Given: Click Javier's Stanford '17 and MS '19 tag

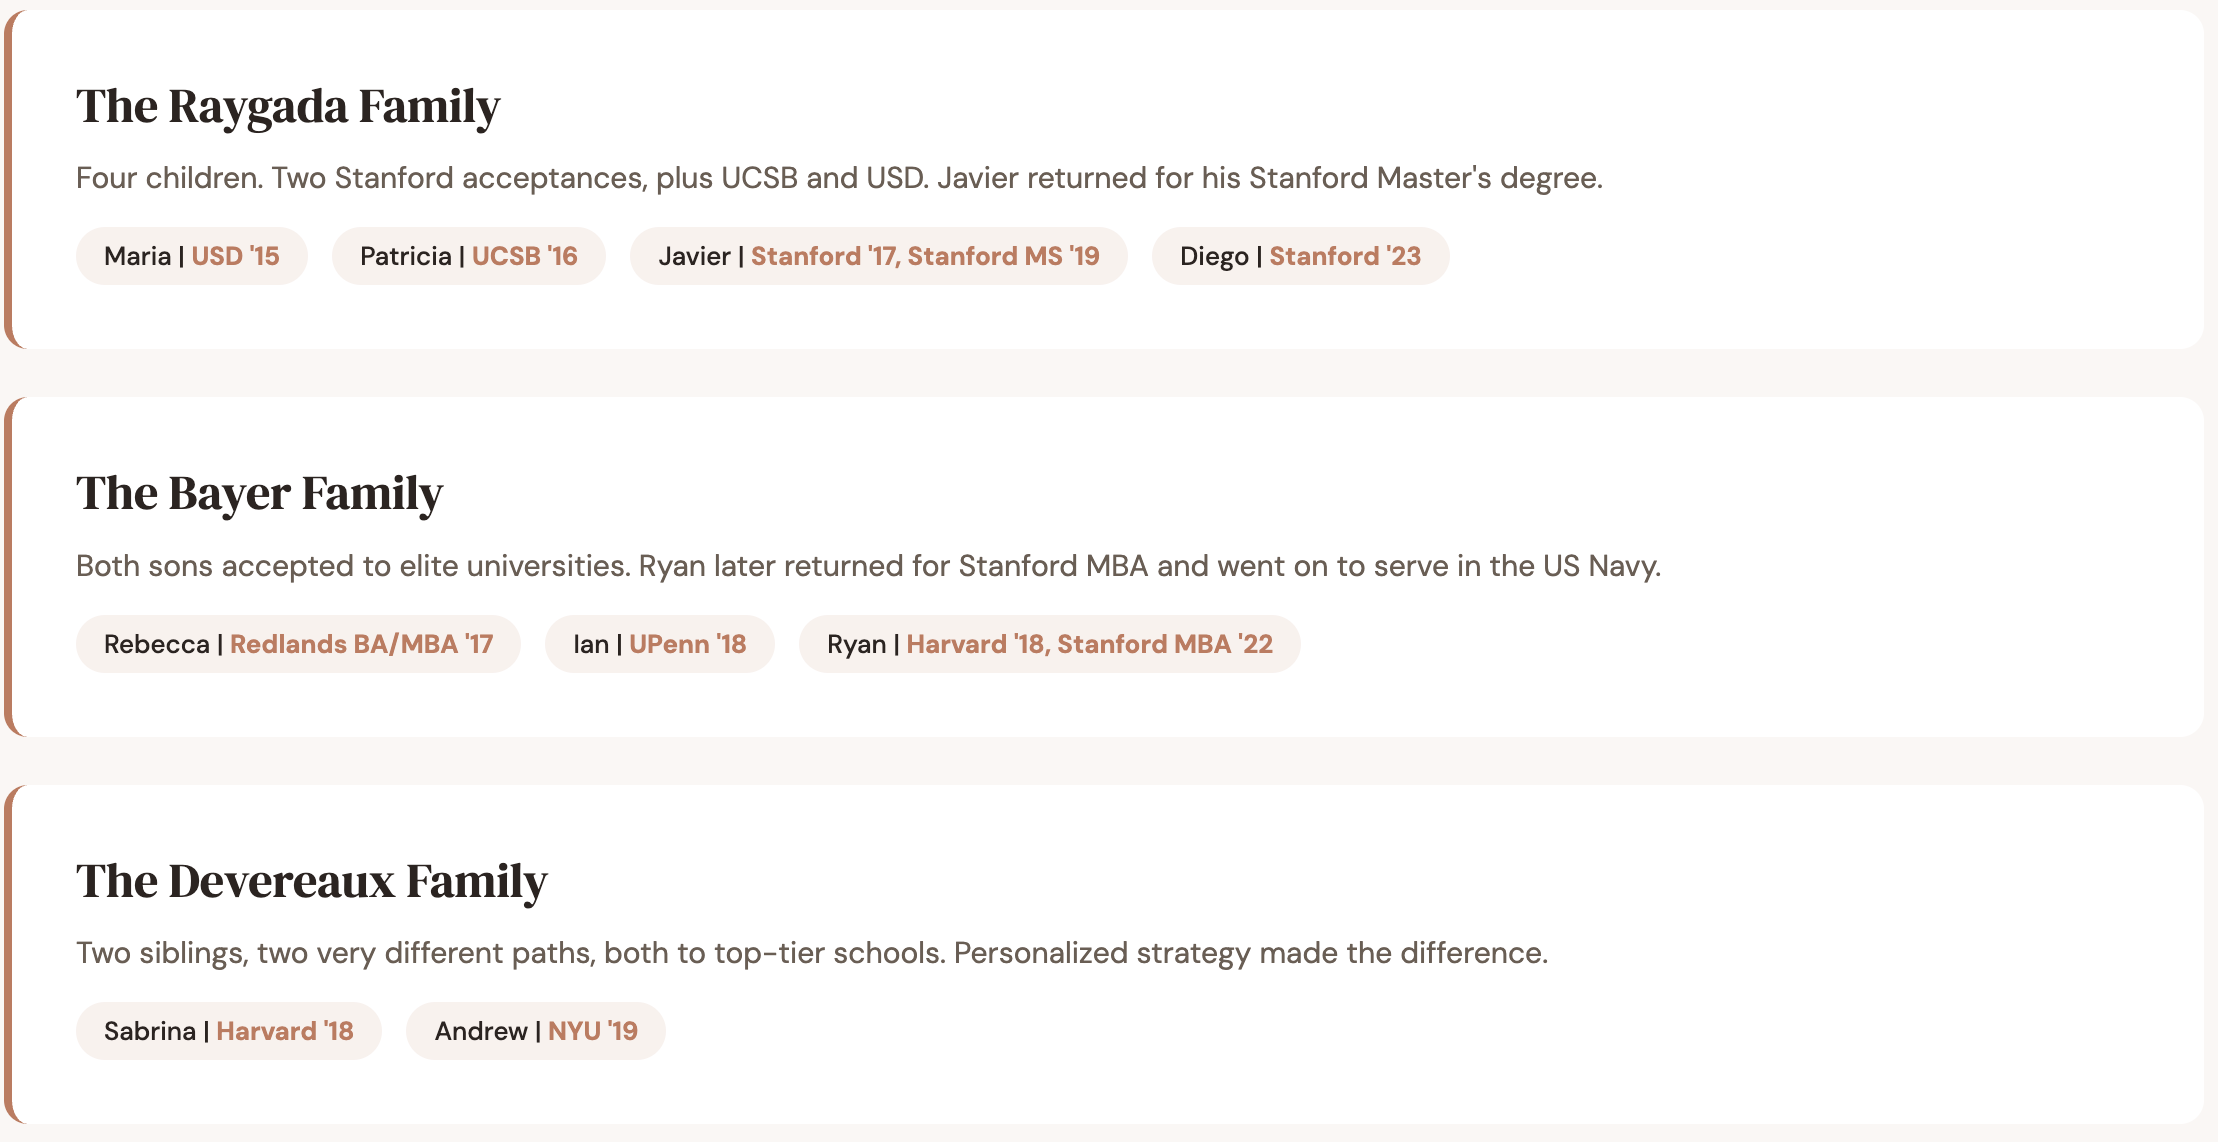Looking at the screenshot, I should pos(878,256).
